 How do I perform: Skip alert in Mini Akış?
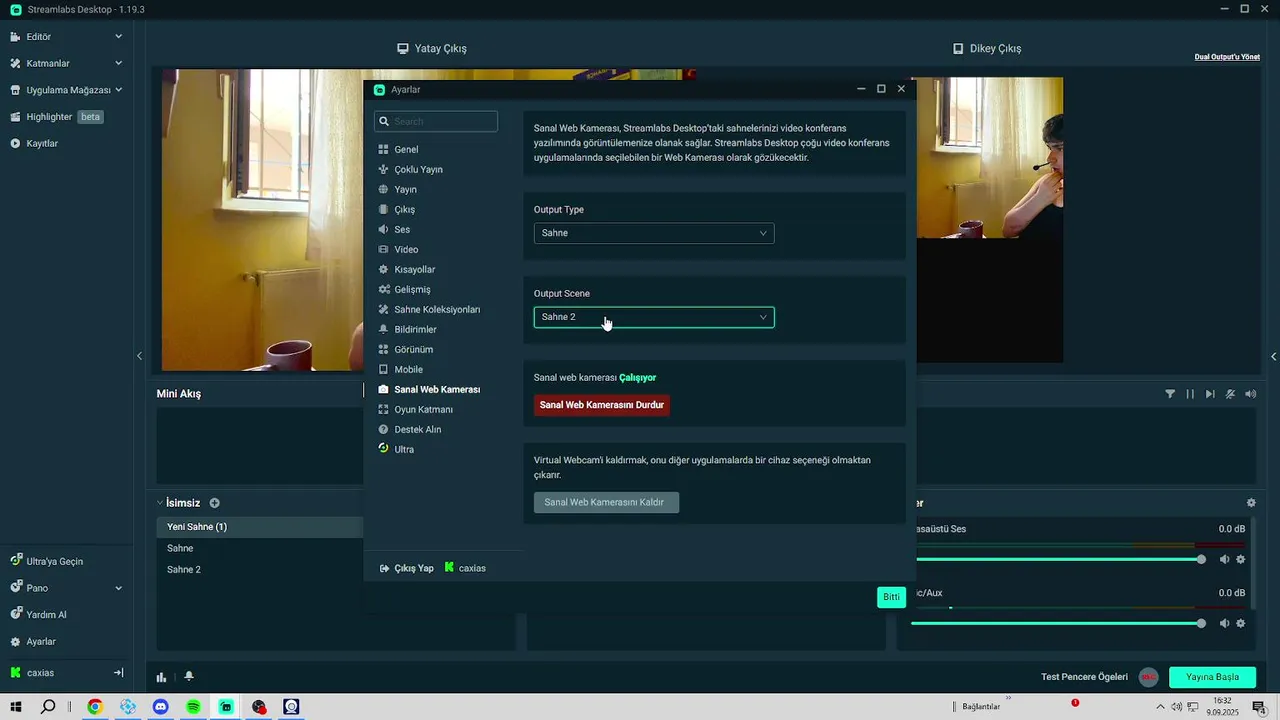click(1210, 394)
